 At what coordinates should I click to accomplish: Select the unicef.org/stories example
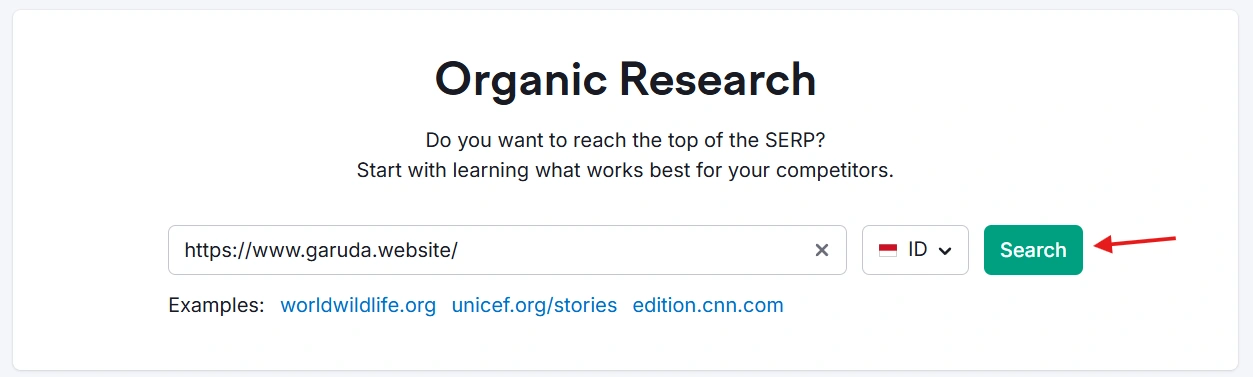[x=534, y=305]
